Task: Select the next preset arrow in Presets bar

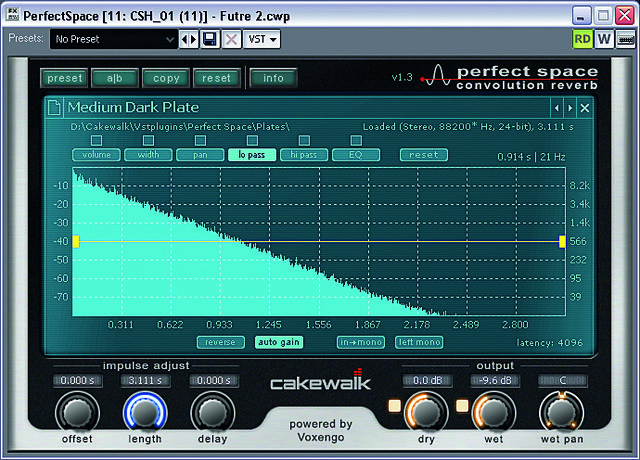Action: coord(193,40)
